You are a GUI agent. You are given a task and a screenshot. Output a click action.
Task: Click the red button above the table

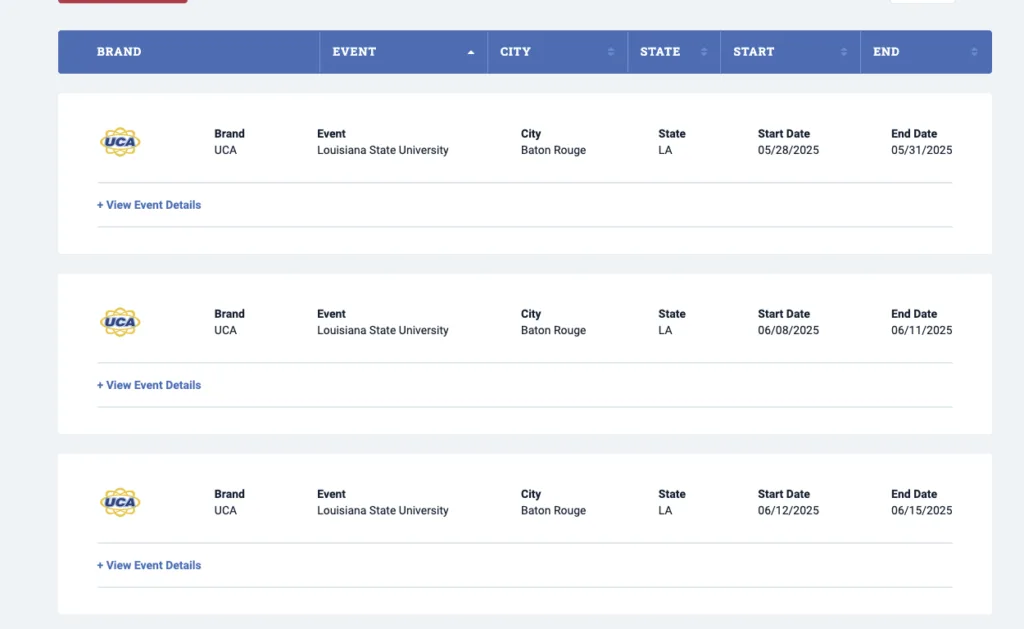(122, 1)
